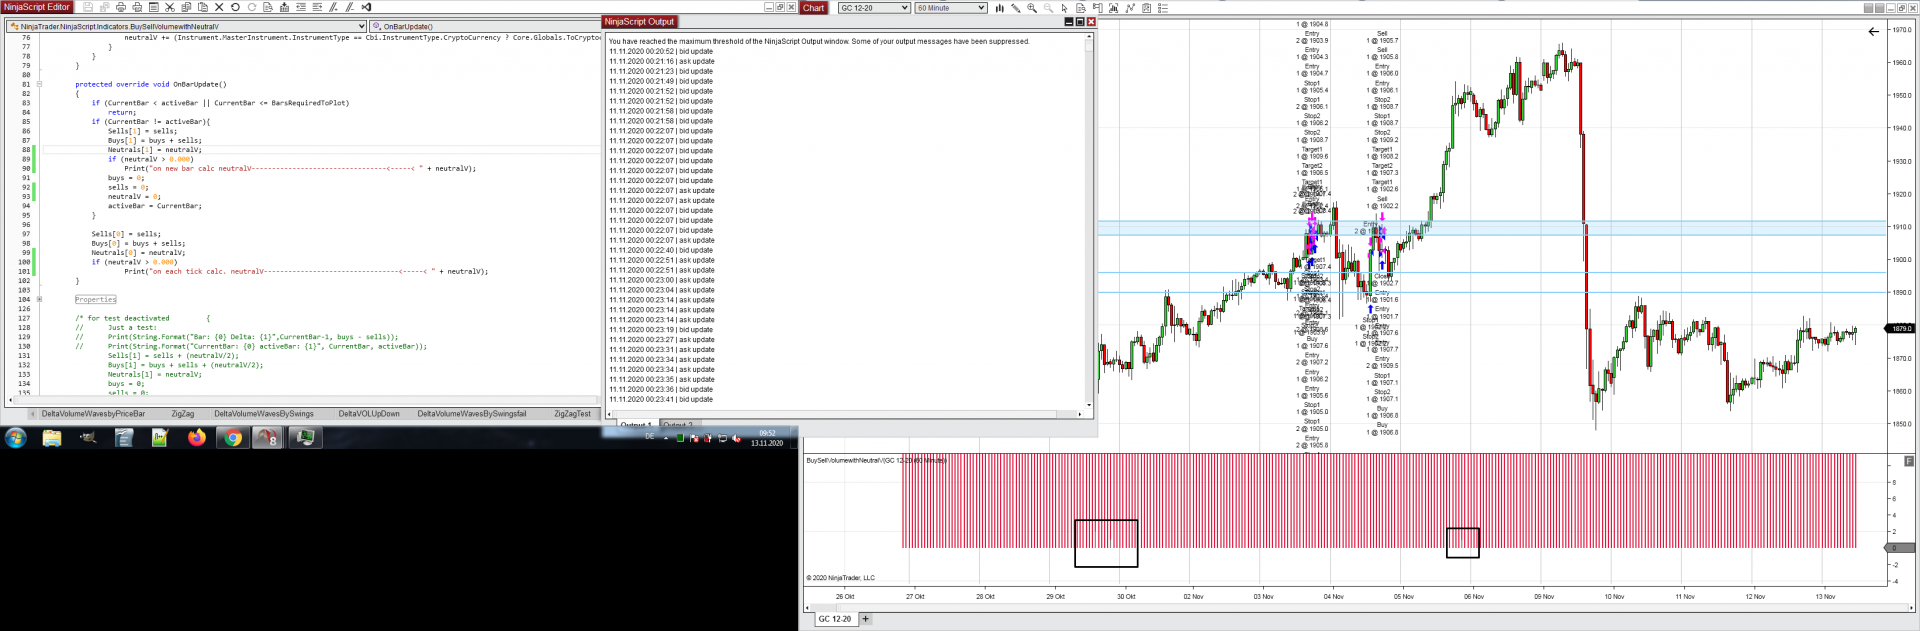Image resolution: width=1920 pixels, height=631 pixels.
Task: Click the Visual Studio icon in editor toolbar
Action: pyautogui.click(x=366, y=7)
